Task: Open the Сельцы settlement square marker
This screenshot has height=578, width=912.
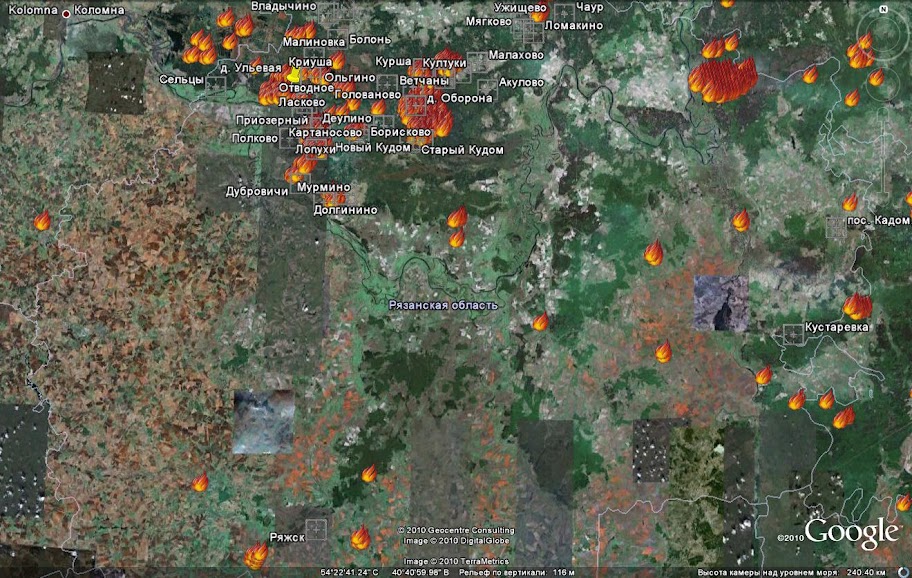Action: [x=216, y=85]
